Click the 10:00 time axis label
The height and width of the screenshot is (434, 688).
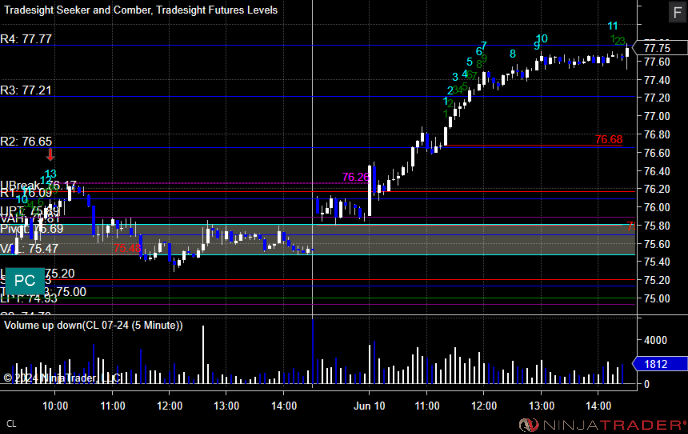(55, 406)
